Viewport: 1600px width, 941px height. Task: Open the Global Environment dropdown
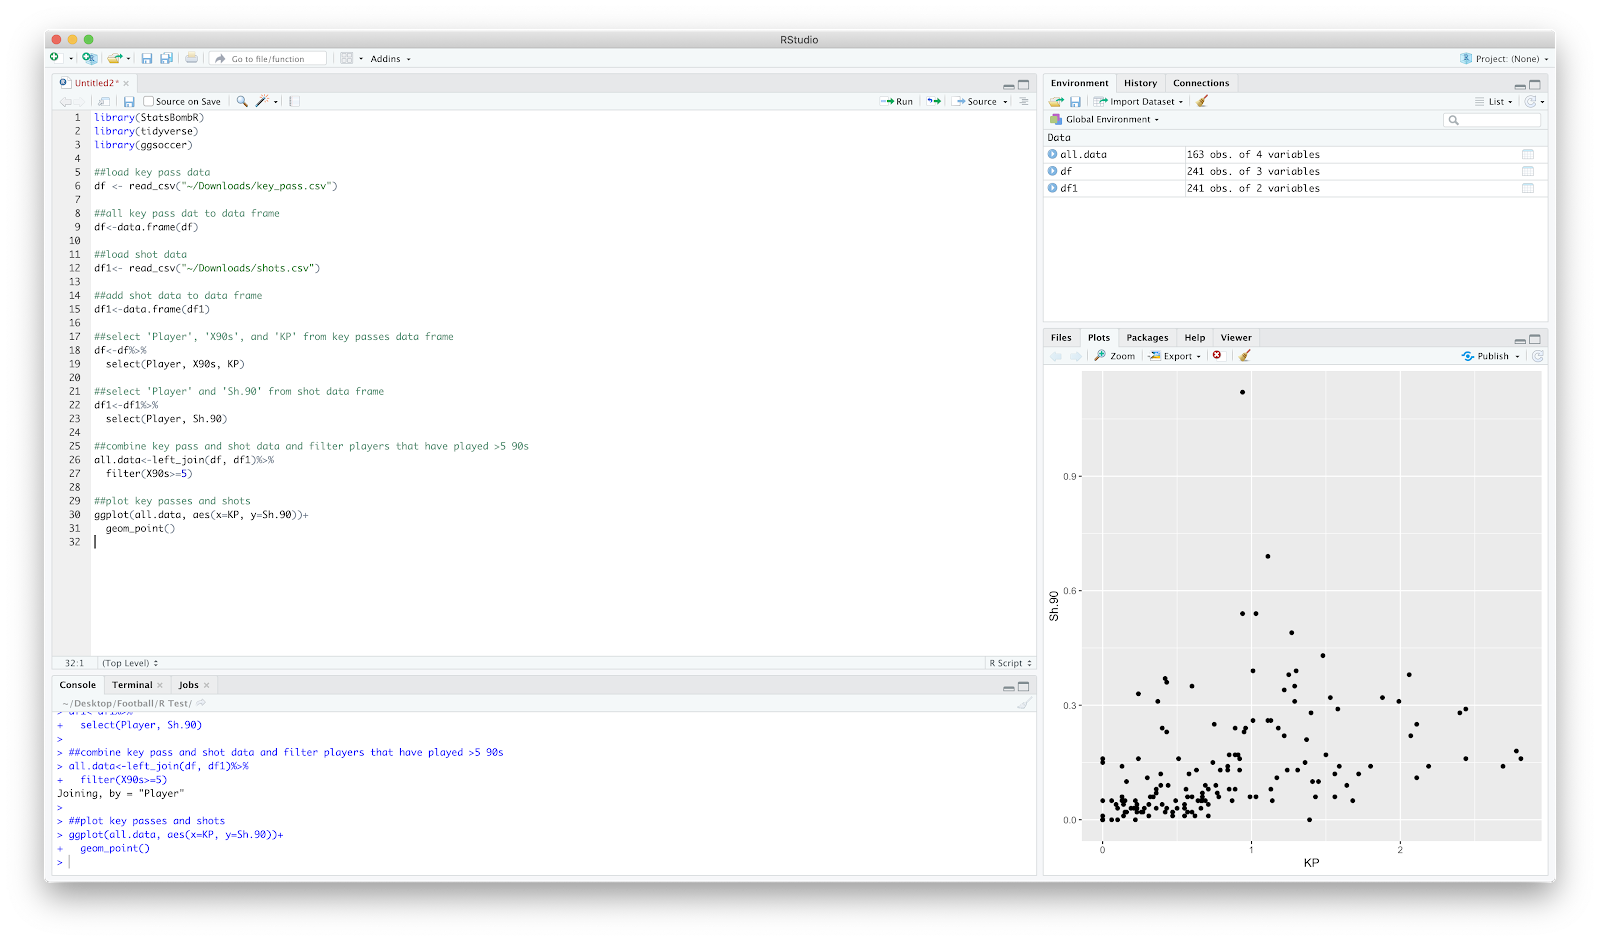[x=1105, y=119]
